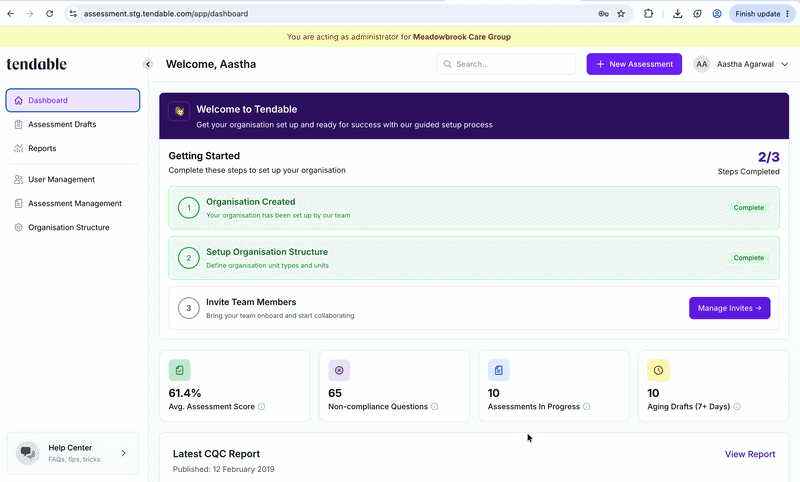The width and height of the screenshot is (800, 482).
Task: Click the media control icon in browser toolbar
Action: [x=697, y=14]
